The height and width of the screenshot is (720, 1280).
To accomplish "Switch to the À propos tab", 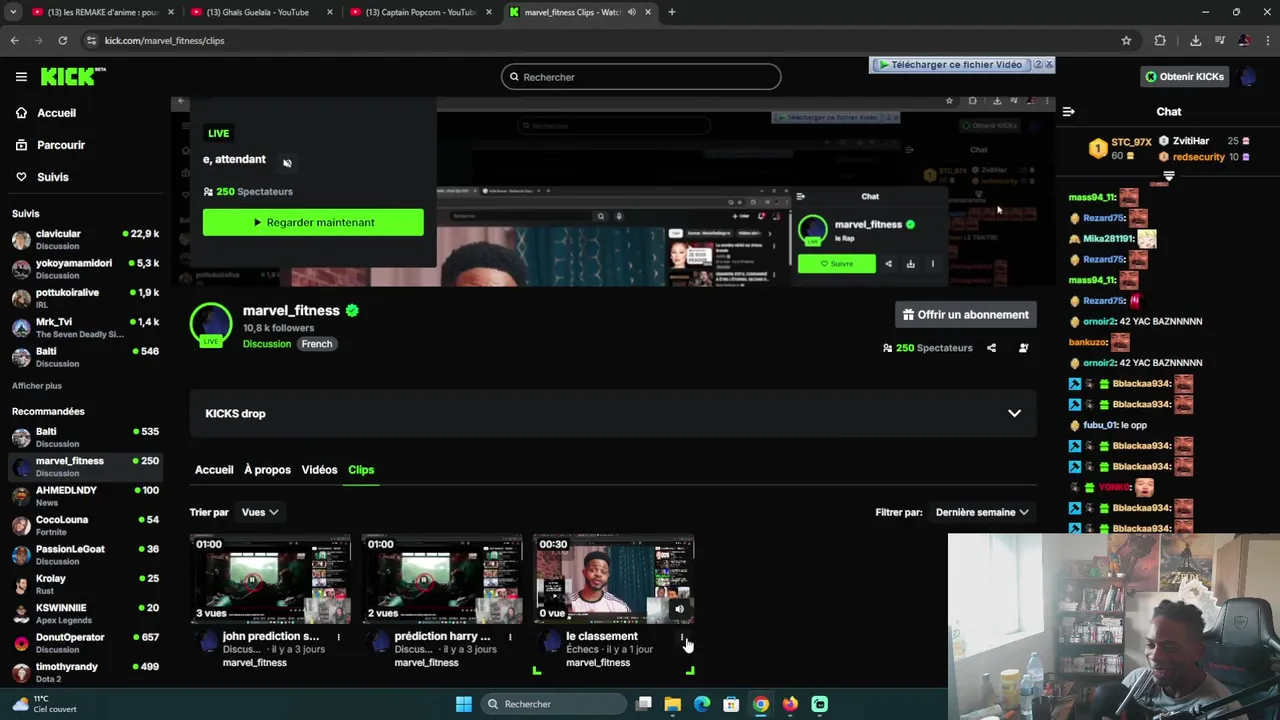I will click(267, 470).
